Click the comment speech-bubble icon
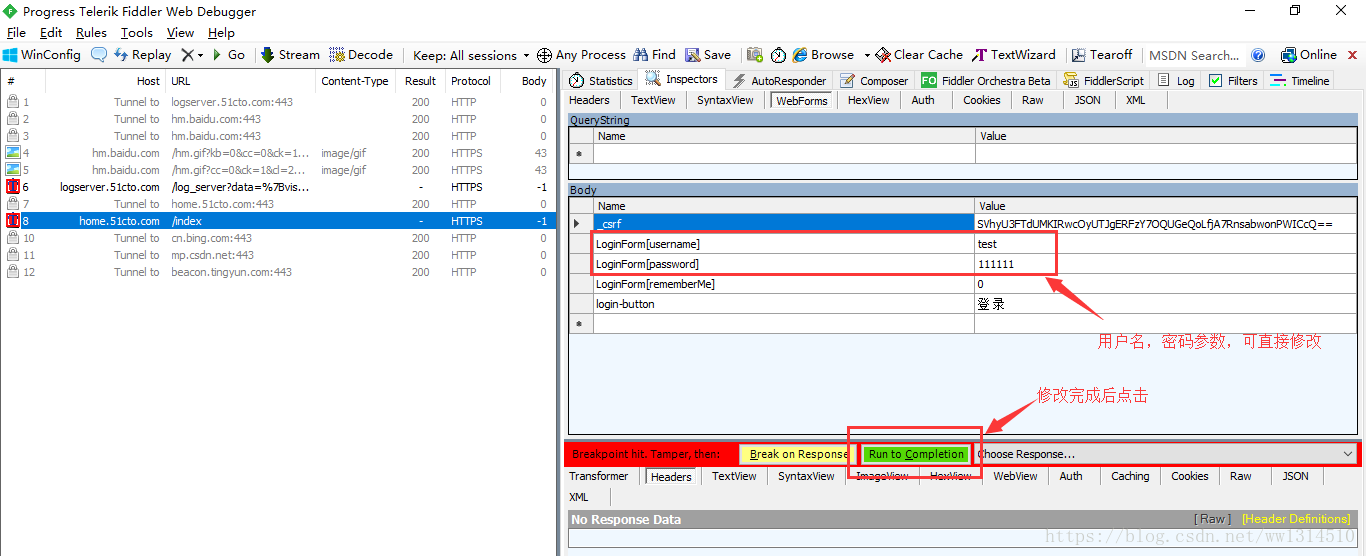This screenshot has height=556, width=1366. 99,55
